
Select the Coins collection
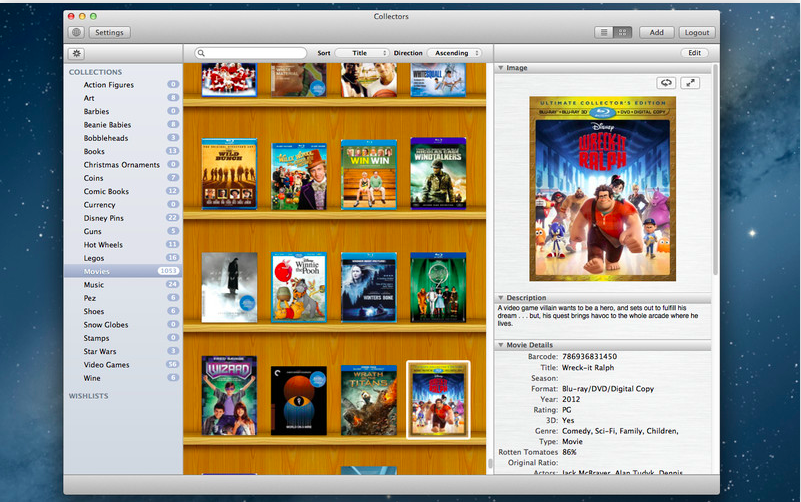123,178
